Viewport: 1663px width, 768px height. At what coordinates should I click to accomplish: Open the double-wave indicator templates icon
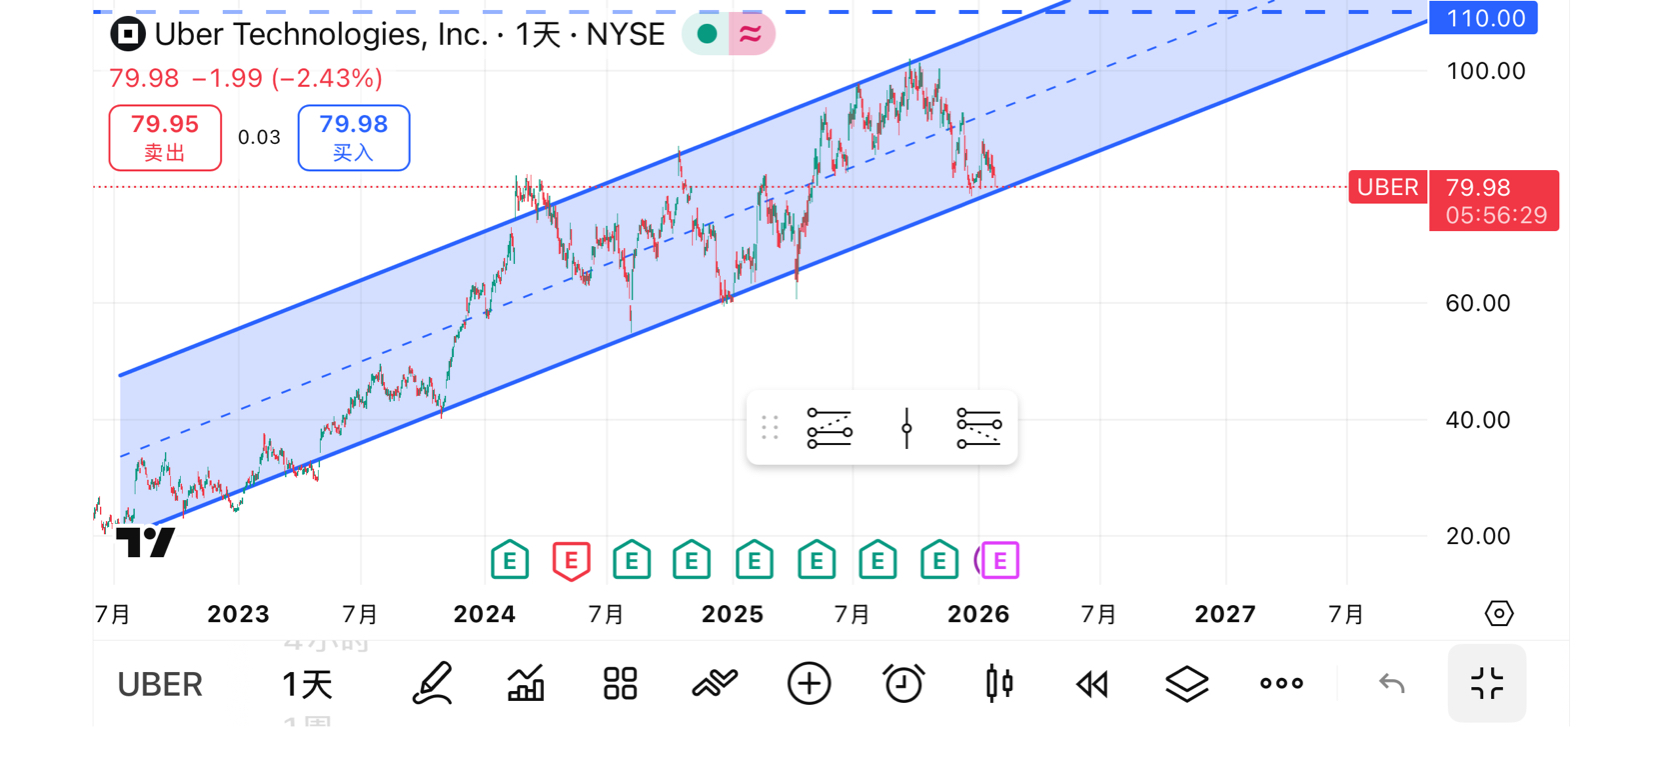tap(714, 684)
